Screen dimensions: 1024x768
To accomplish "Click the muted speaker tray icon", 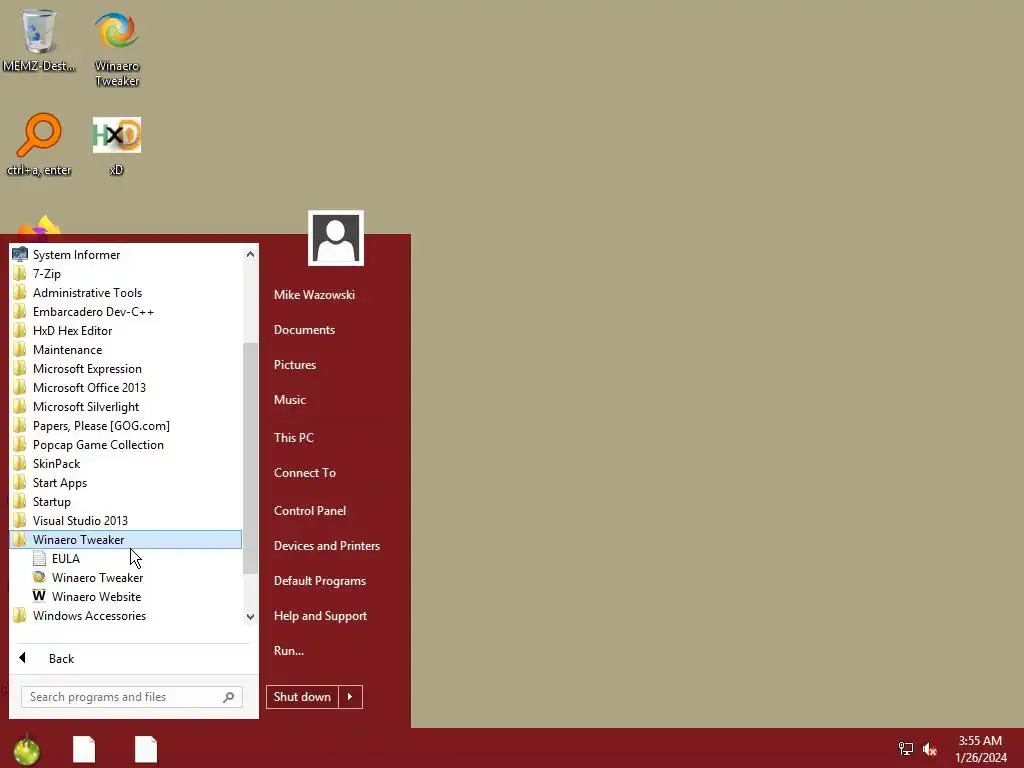I will pyautogui.click(x=929, y=749).
